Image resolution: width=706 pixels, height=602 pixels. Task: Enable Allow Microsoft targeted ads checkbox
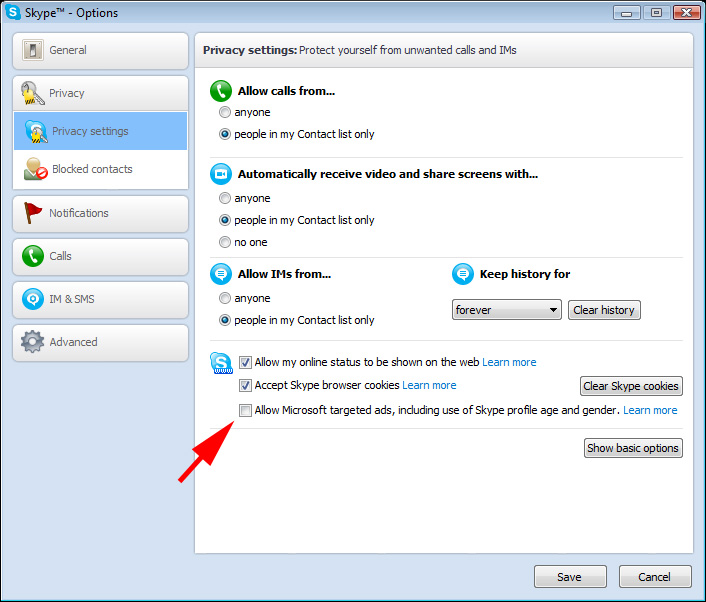pos(245,410)
